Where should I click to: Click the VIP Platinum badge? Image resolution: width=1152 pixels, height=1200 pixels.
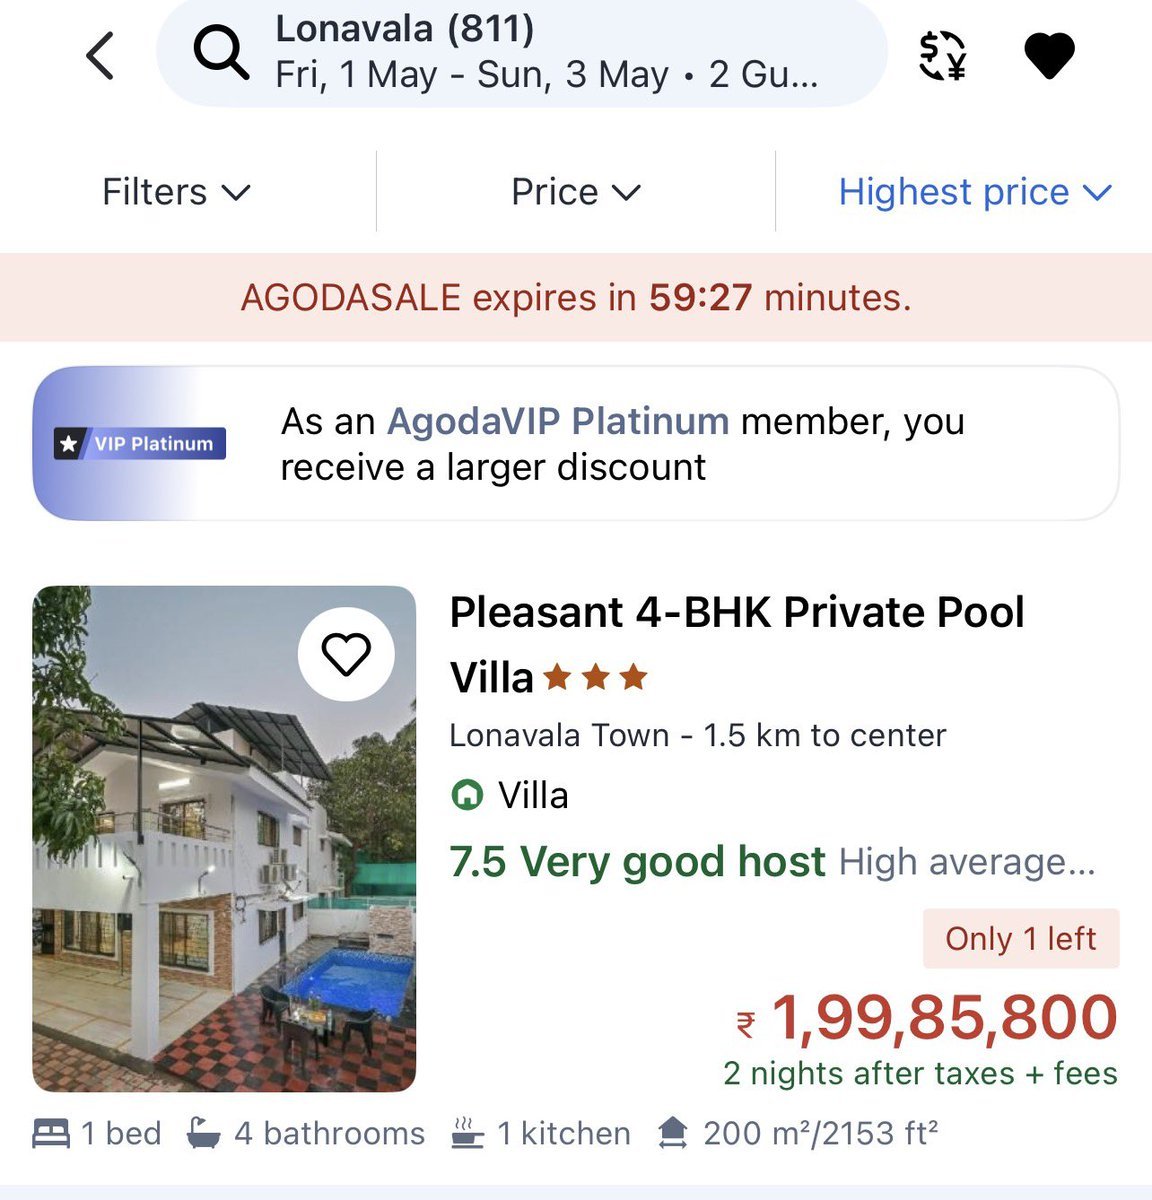tap(140, 443)
